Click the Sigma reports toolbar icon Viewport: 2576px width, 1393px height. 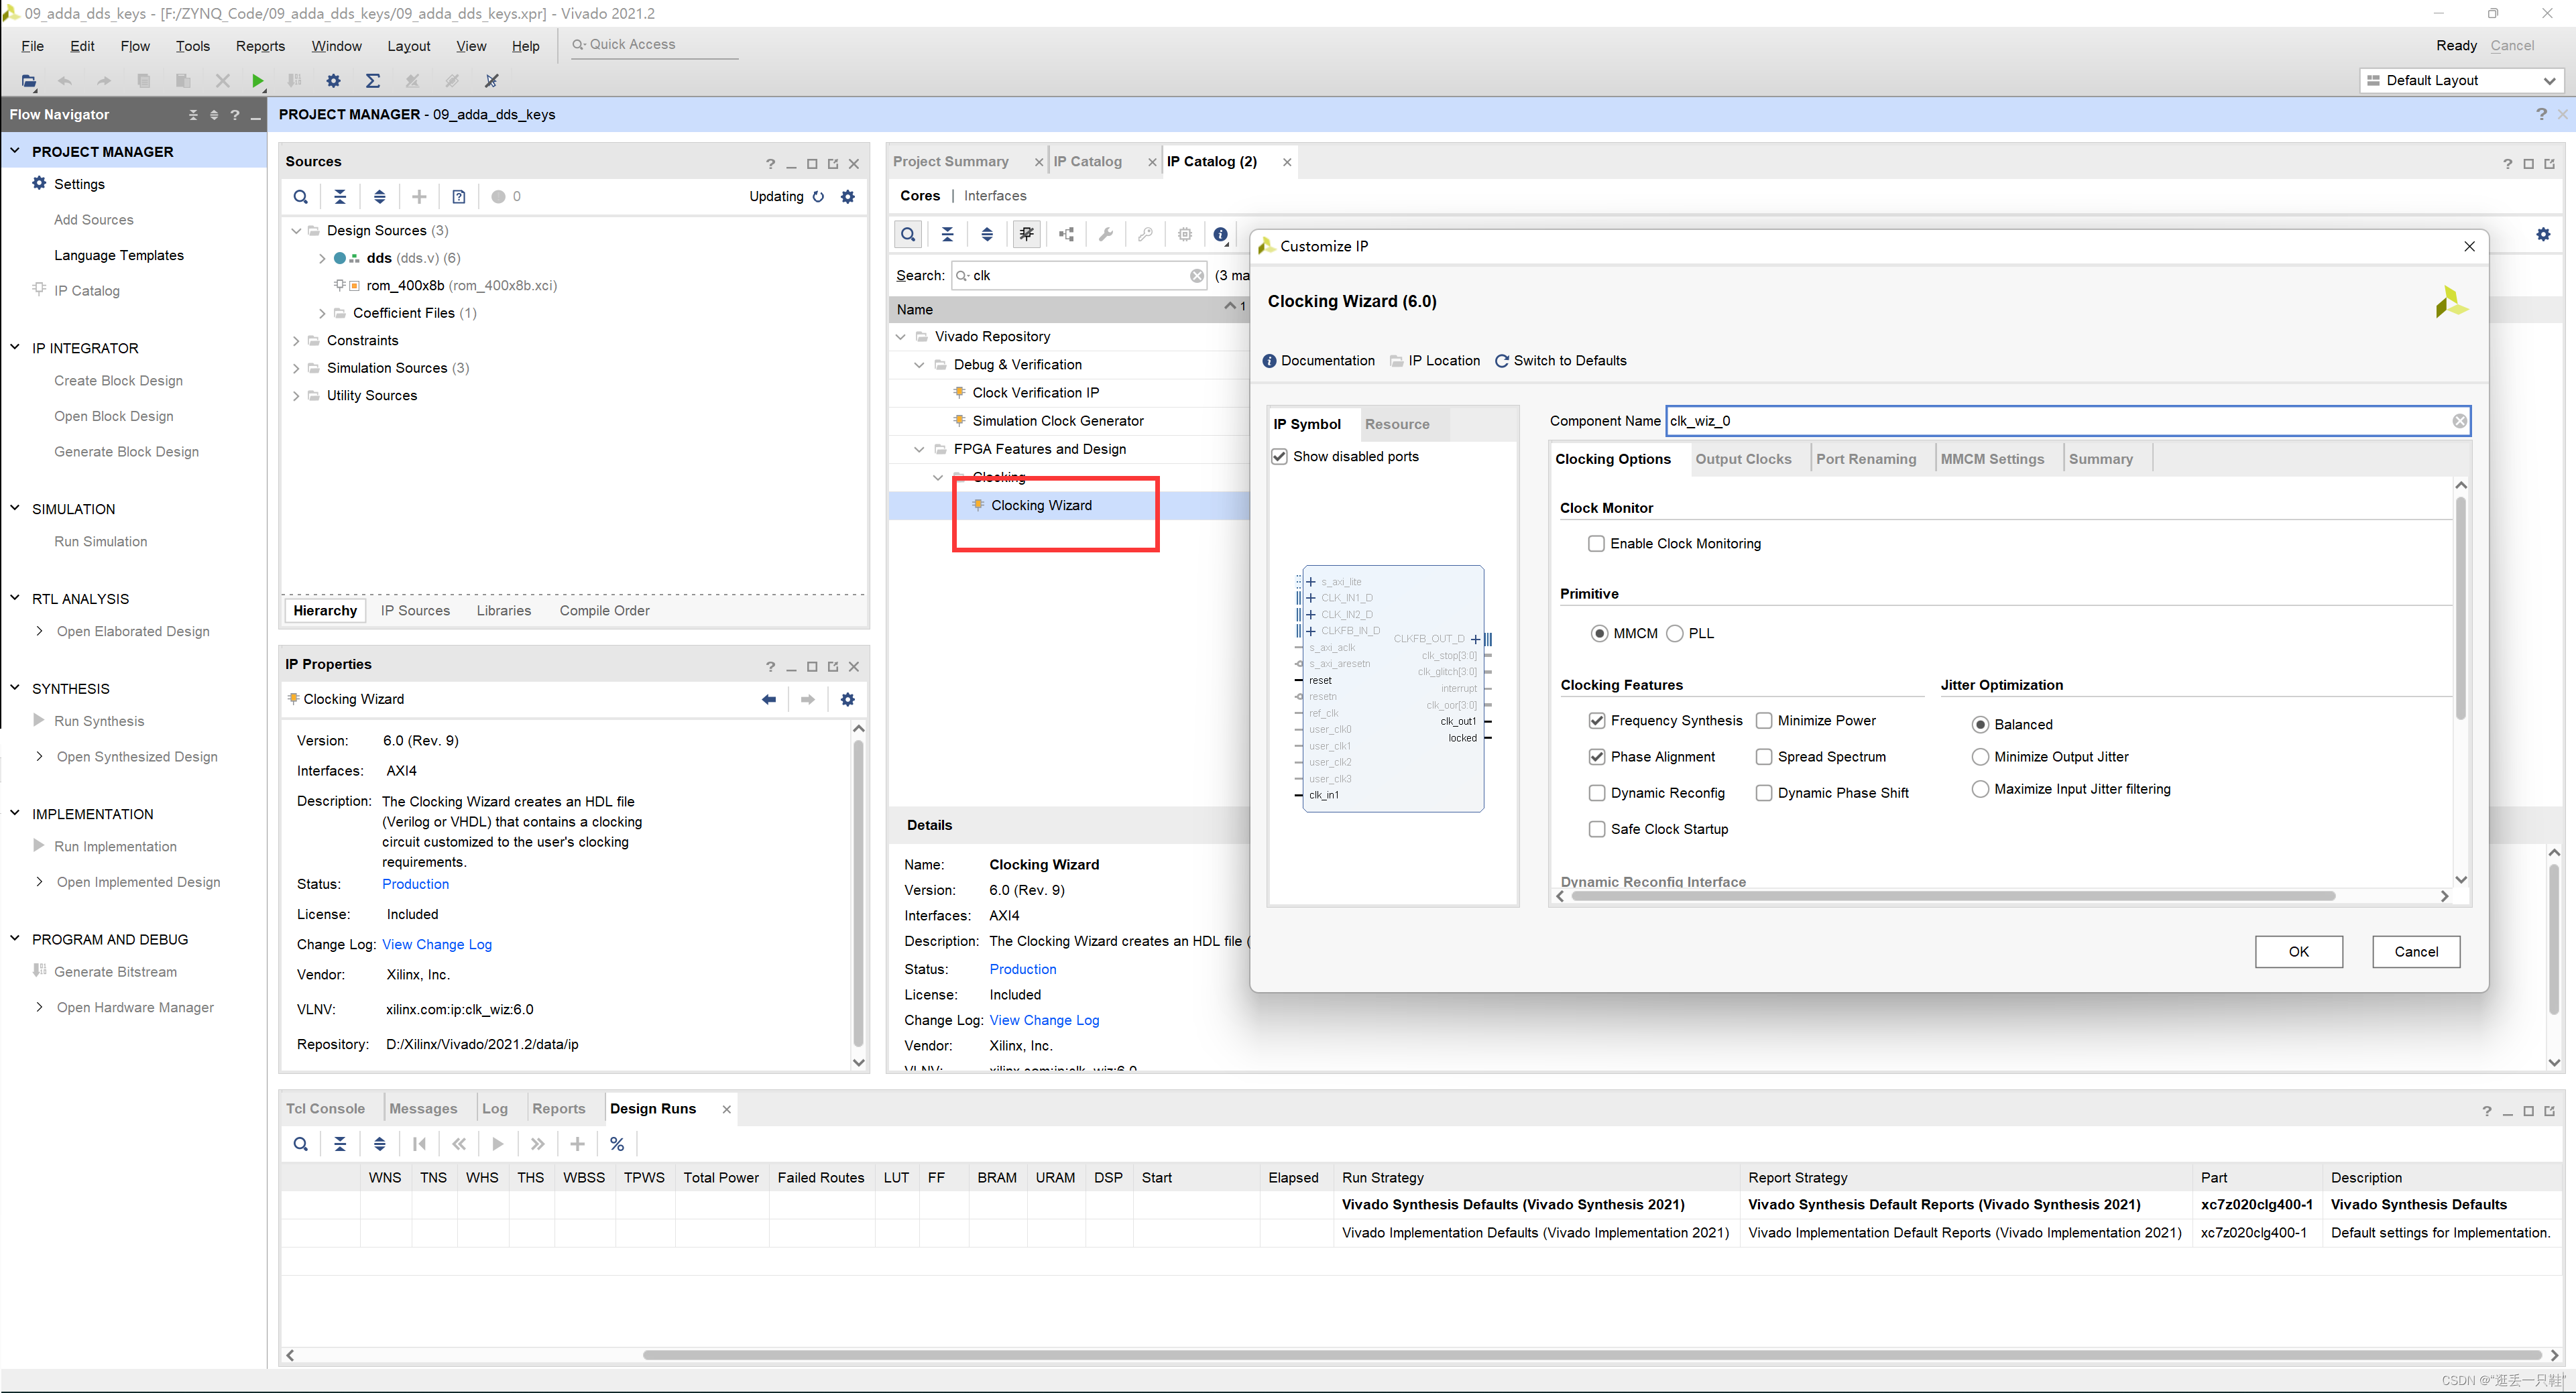(x=372, y=81)
